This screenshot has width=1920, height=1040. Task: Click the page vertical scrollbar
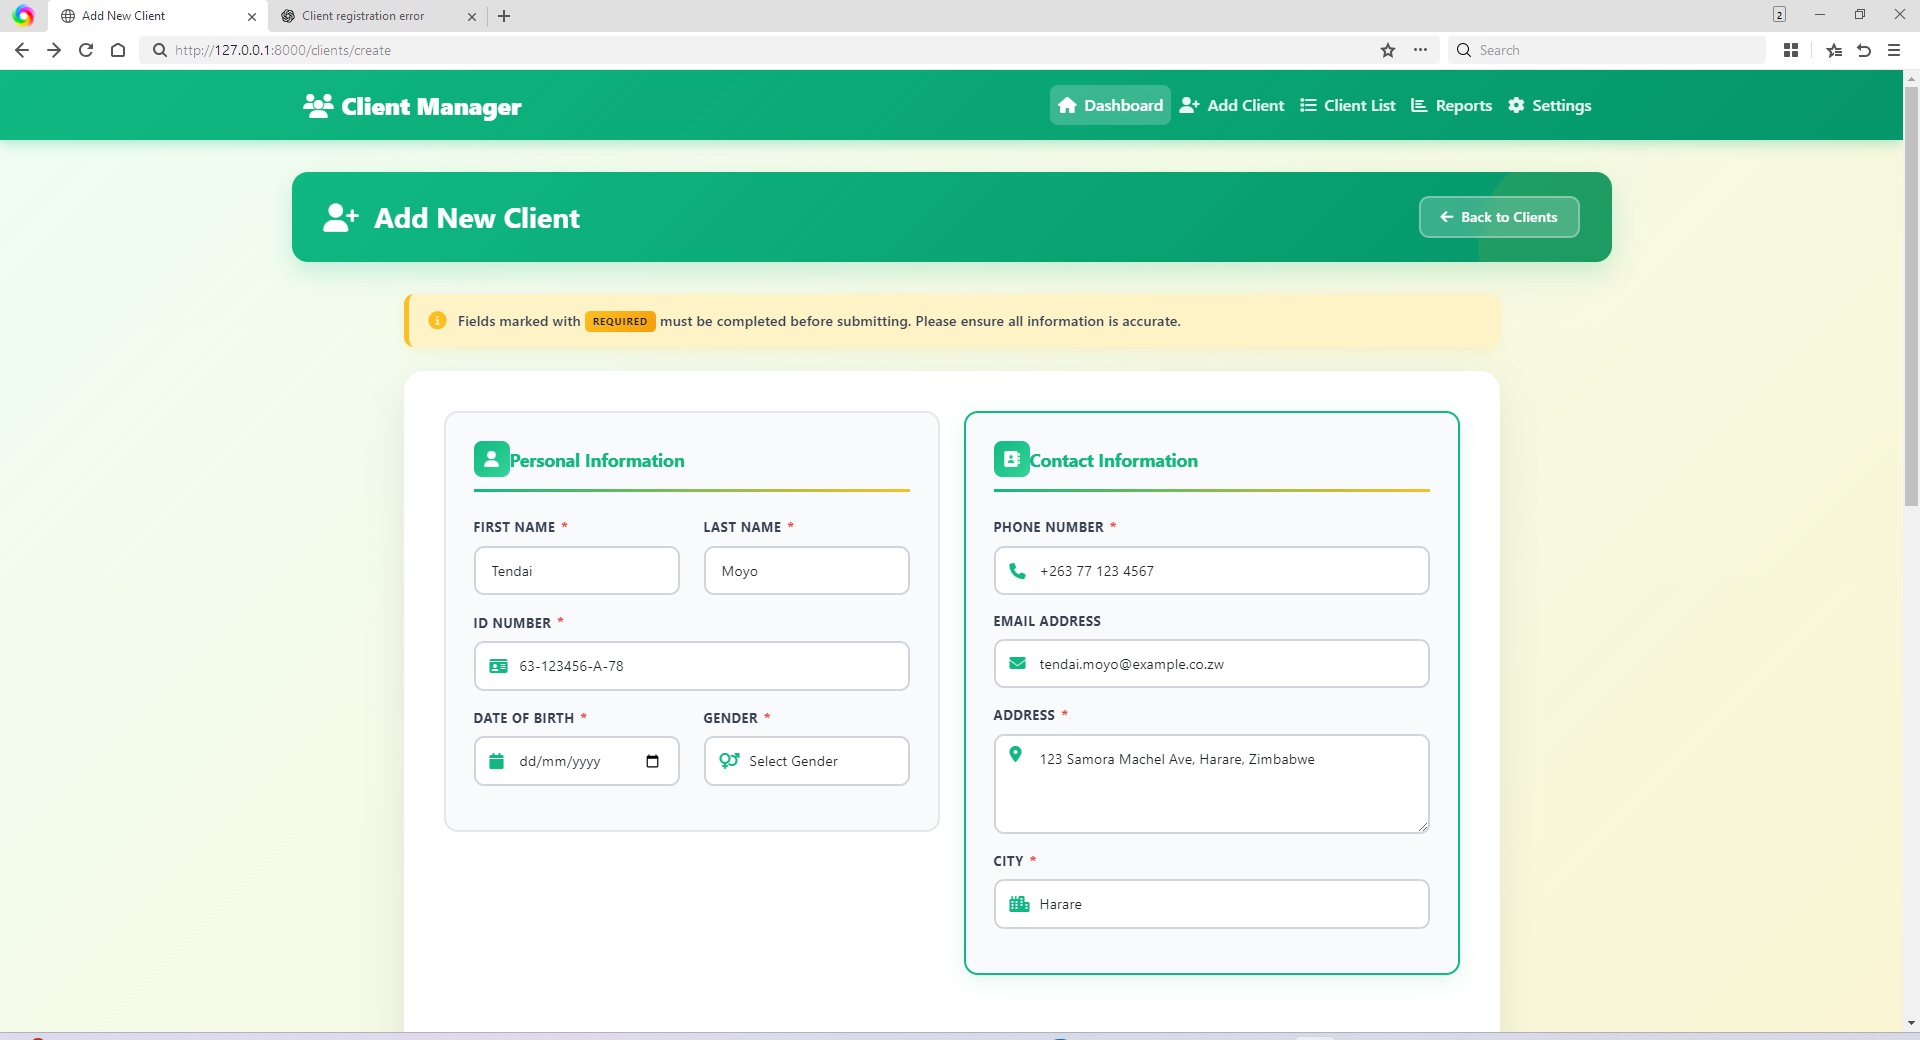click(1911, 300)
